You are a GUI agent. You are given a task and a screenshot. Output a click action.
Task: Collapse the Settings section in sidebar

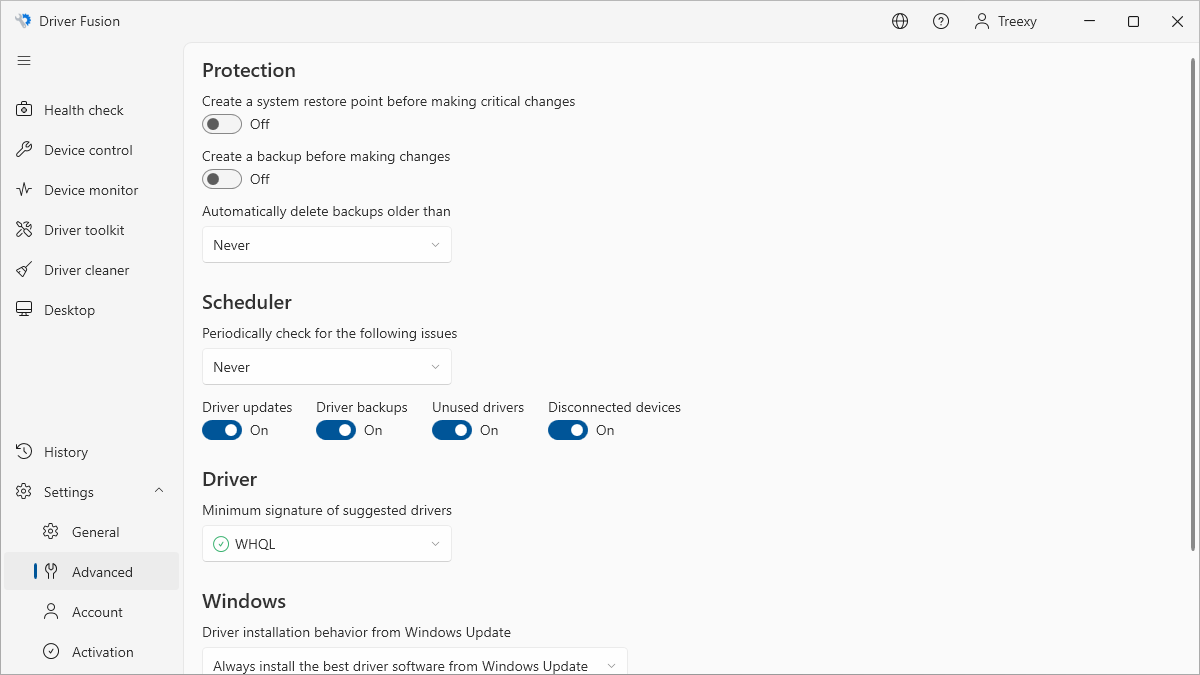click(x=158, y=491)
